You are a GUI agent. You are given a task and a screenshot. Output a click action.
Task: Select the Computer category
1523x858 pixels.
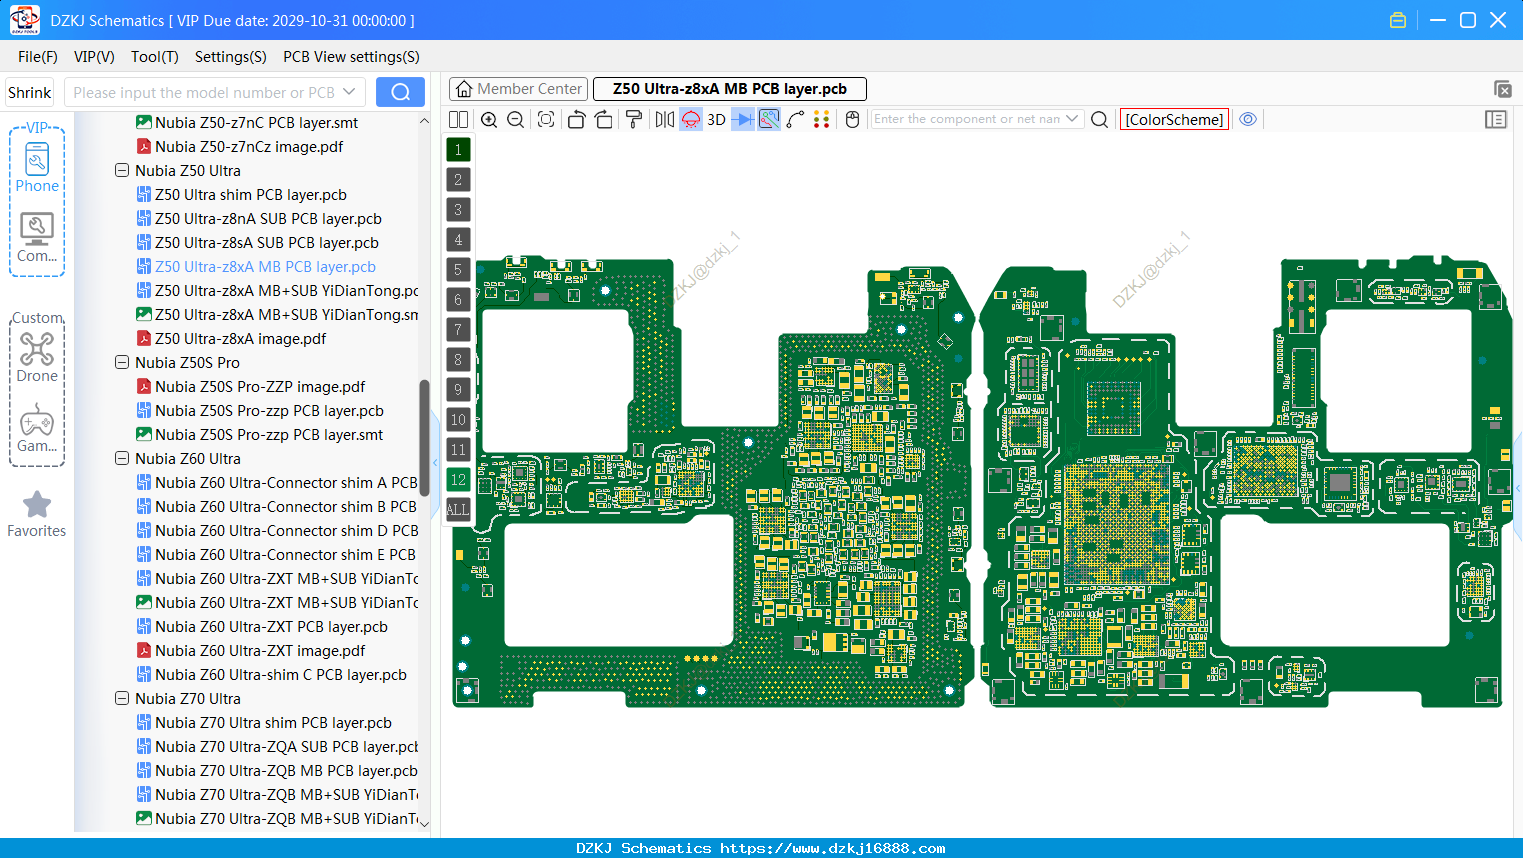(x=37, y=238)
